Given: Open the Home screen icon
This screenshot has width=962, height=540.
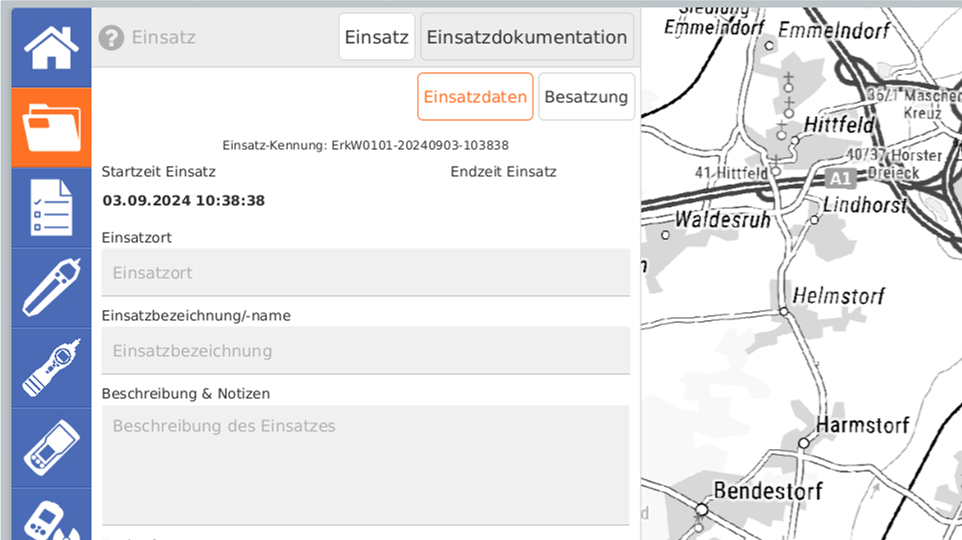Looking at the screenshot, I should pyautogui.click(x=52, y=48).
